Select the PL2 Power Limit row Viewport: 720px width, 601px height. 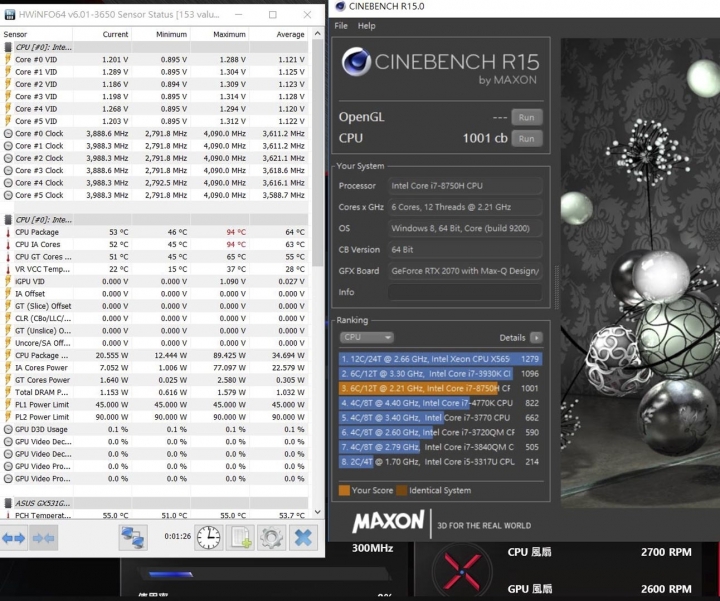[x=154, y=417]
